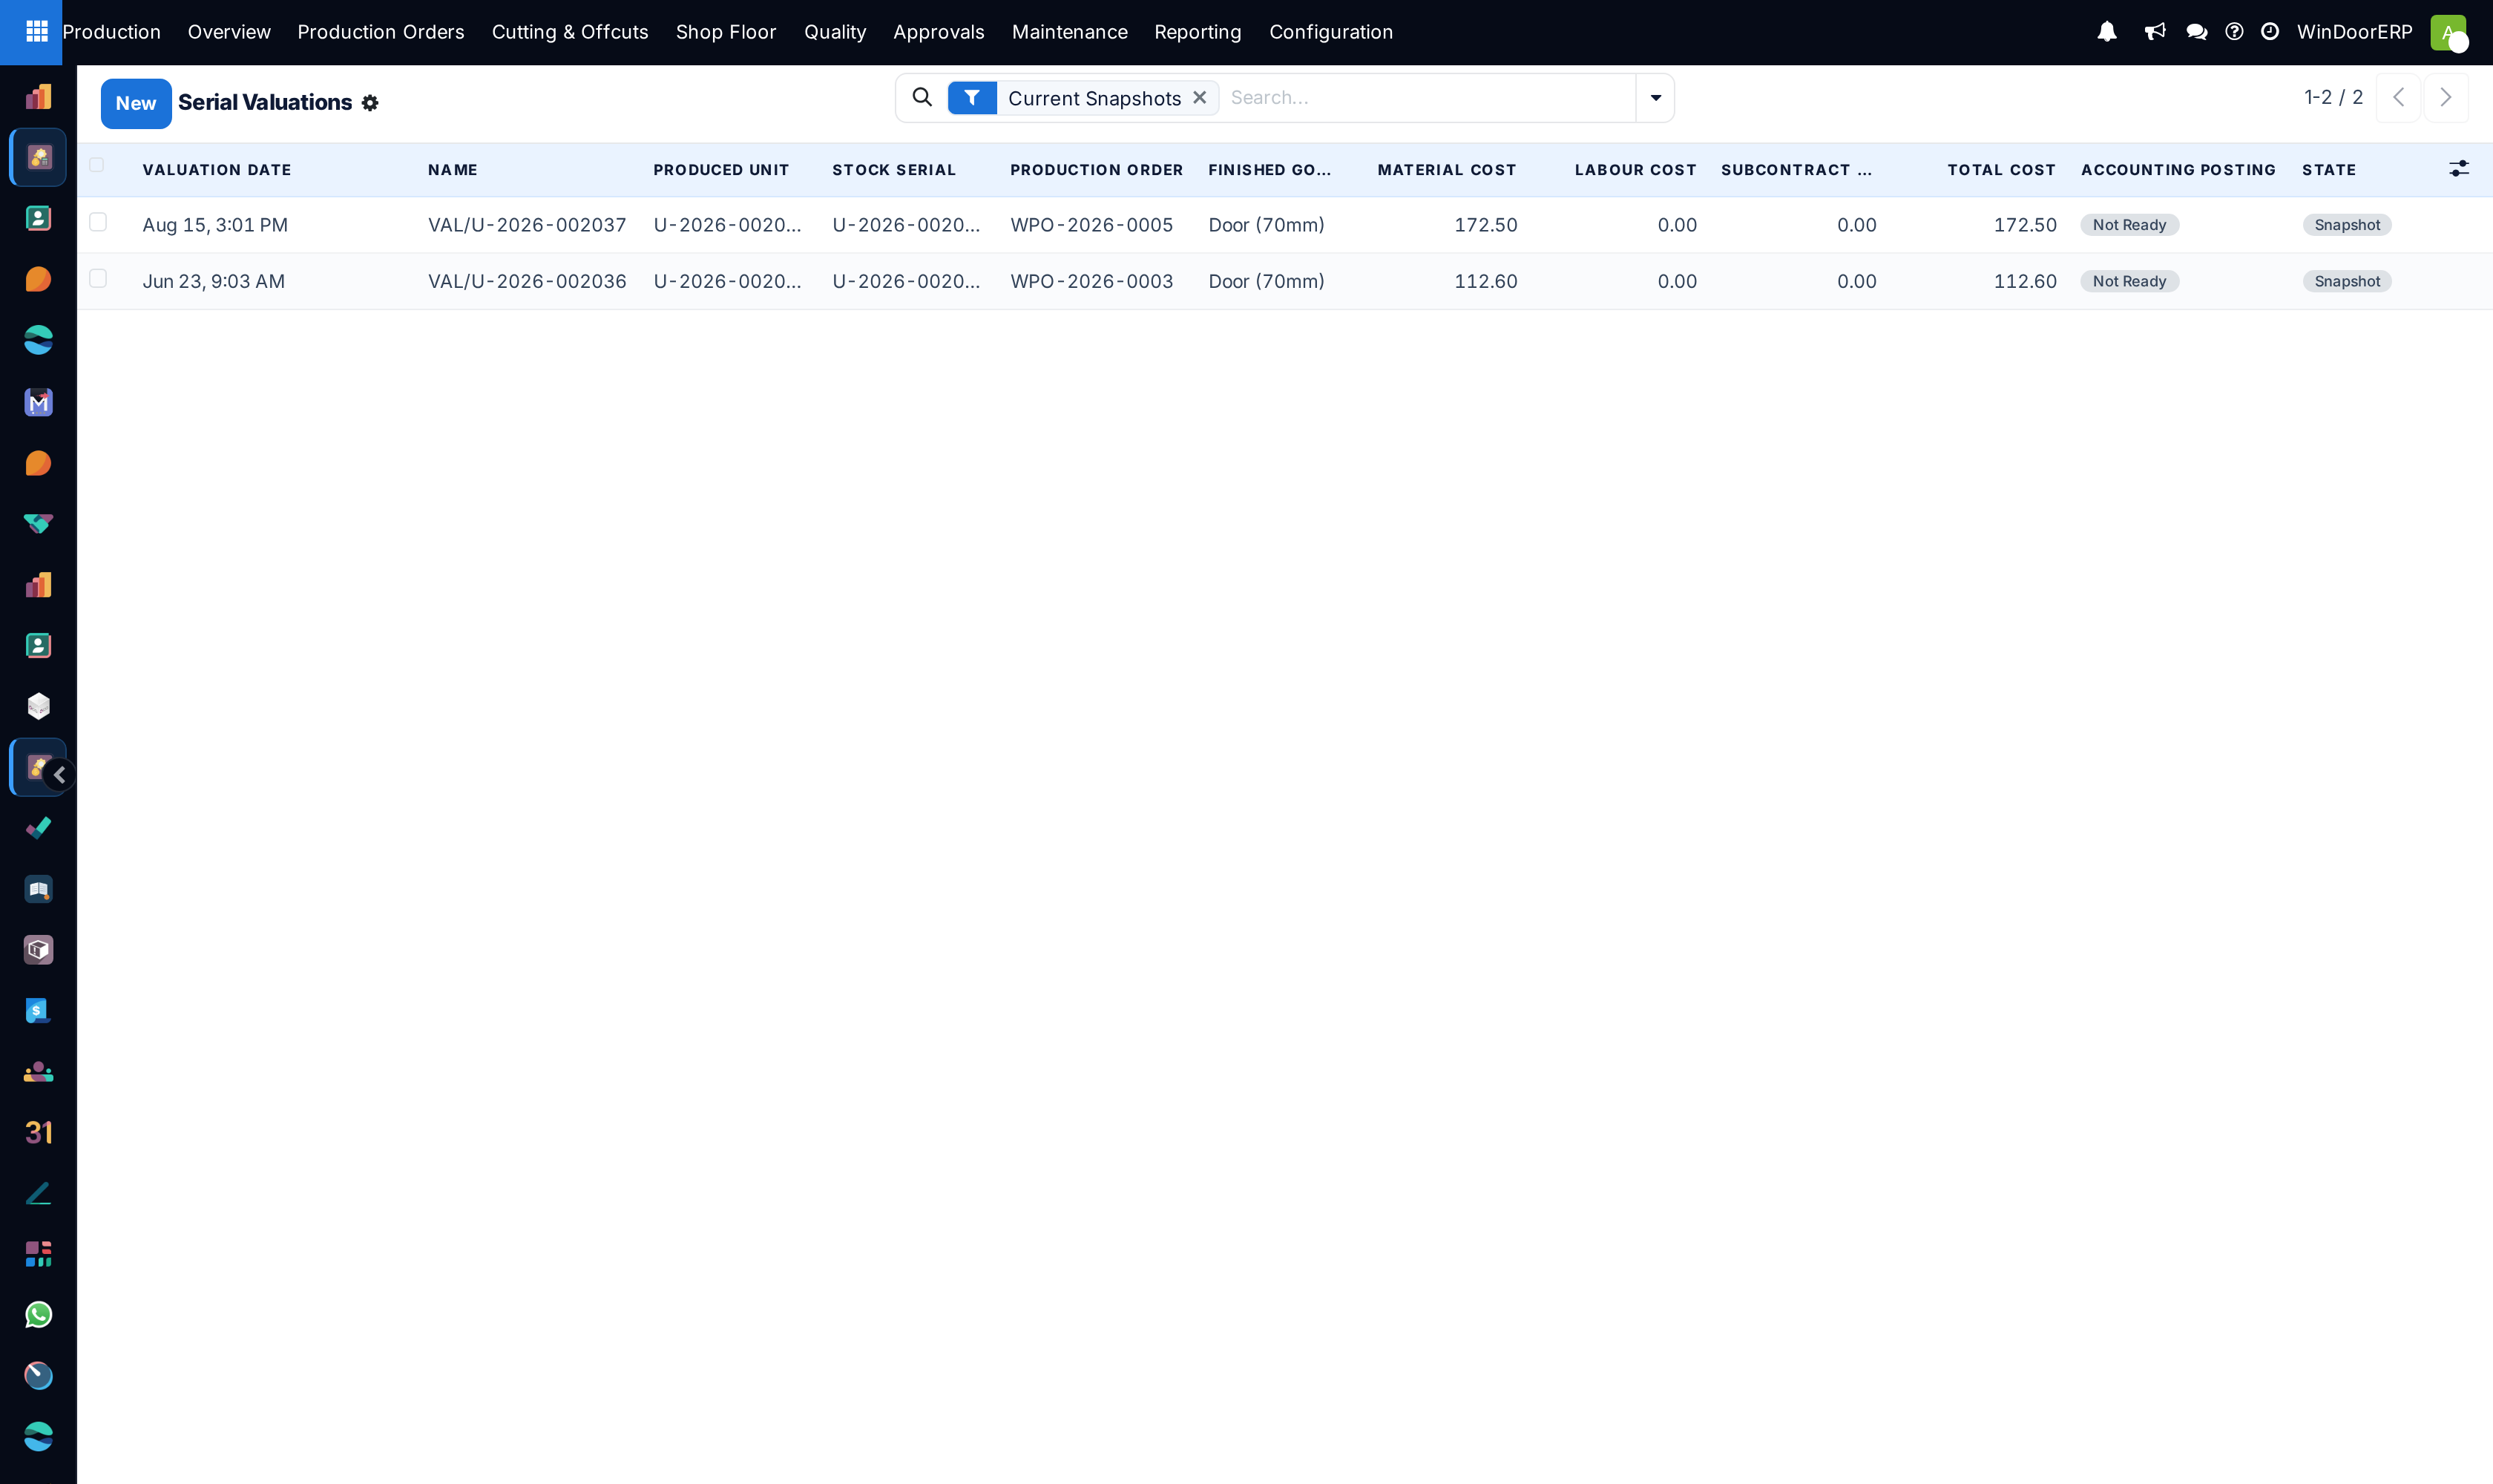Go to the previous page arrow
Image resolution: width=2493 pixels, height=1484 pixels.
[x=2398, y=97]
